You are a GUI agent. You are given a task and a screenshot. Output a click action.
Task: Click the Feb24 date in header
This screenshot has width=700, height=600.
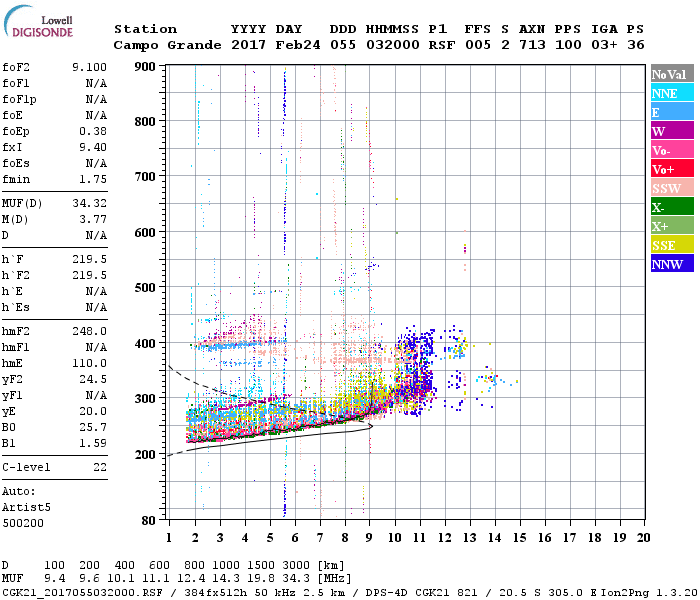tap(298, 45)
